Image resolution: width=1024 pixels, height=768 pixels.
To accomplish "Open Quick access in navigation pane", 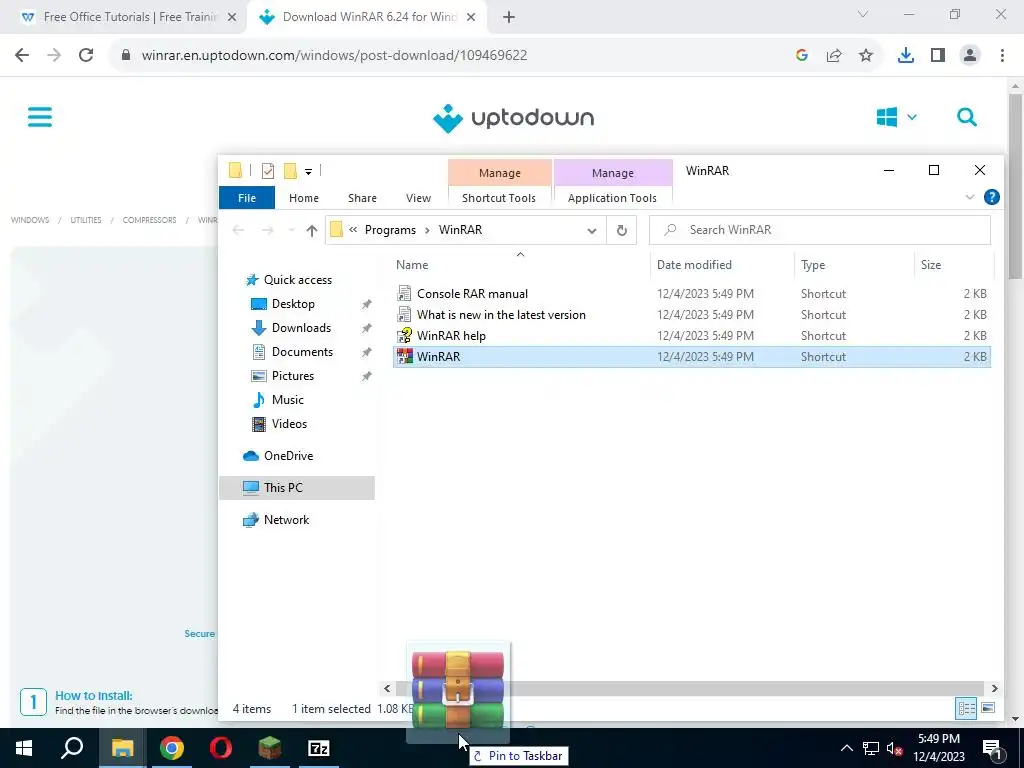I will pos(298,280).
